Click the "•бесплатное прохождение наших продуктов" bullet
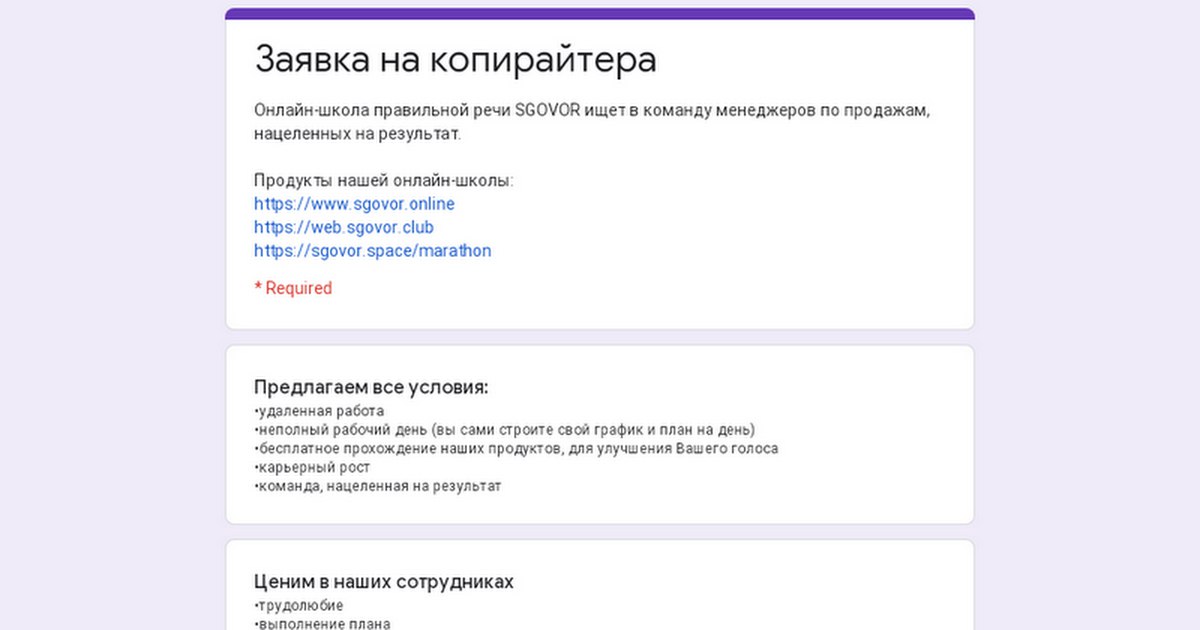Image resolution: width=1200 pixels, height=630 pixels. tap(516, 449)
